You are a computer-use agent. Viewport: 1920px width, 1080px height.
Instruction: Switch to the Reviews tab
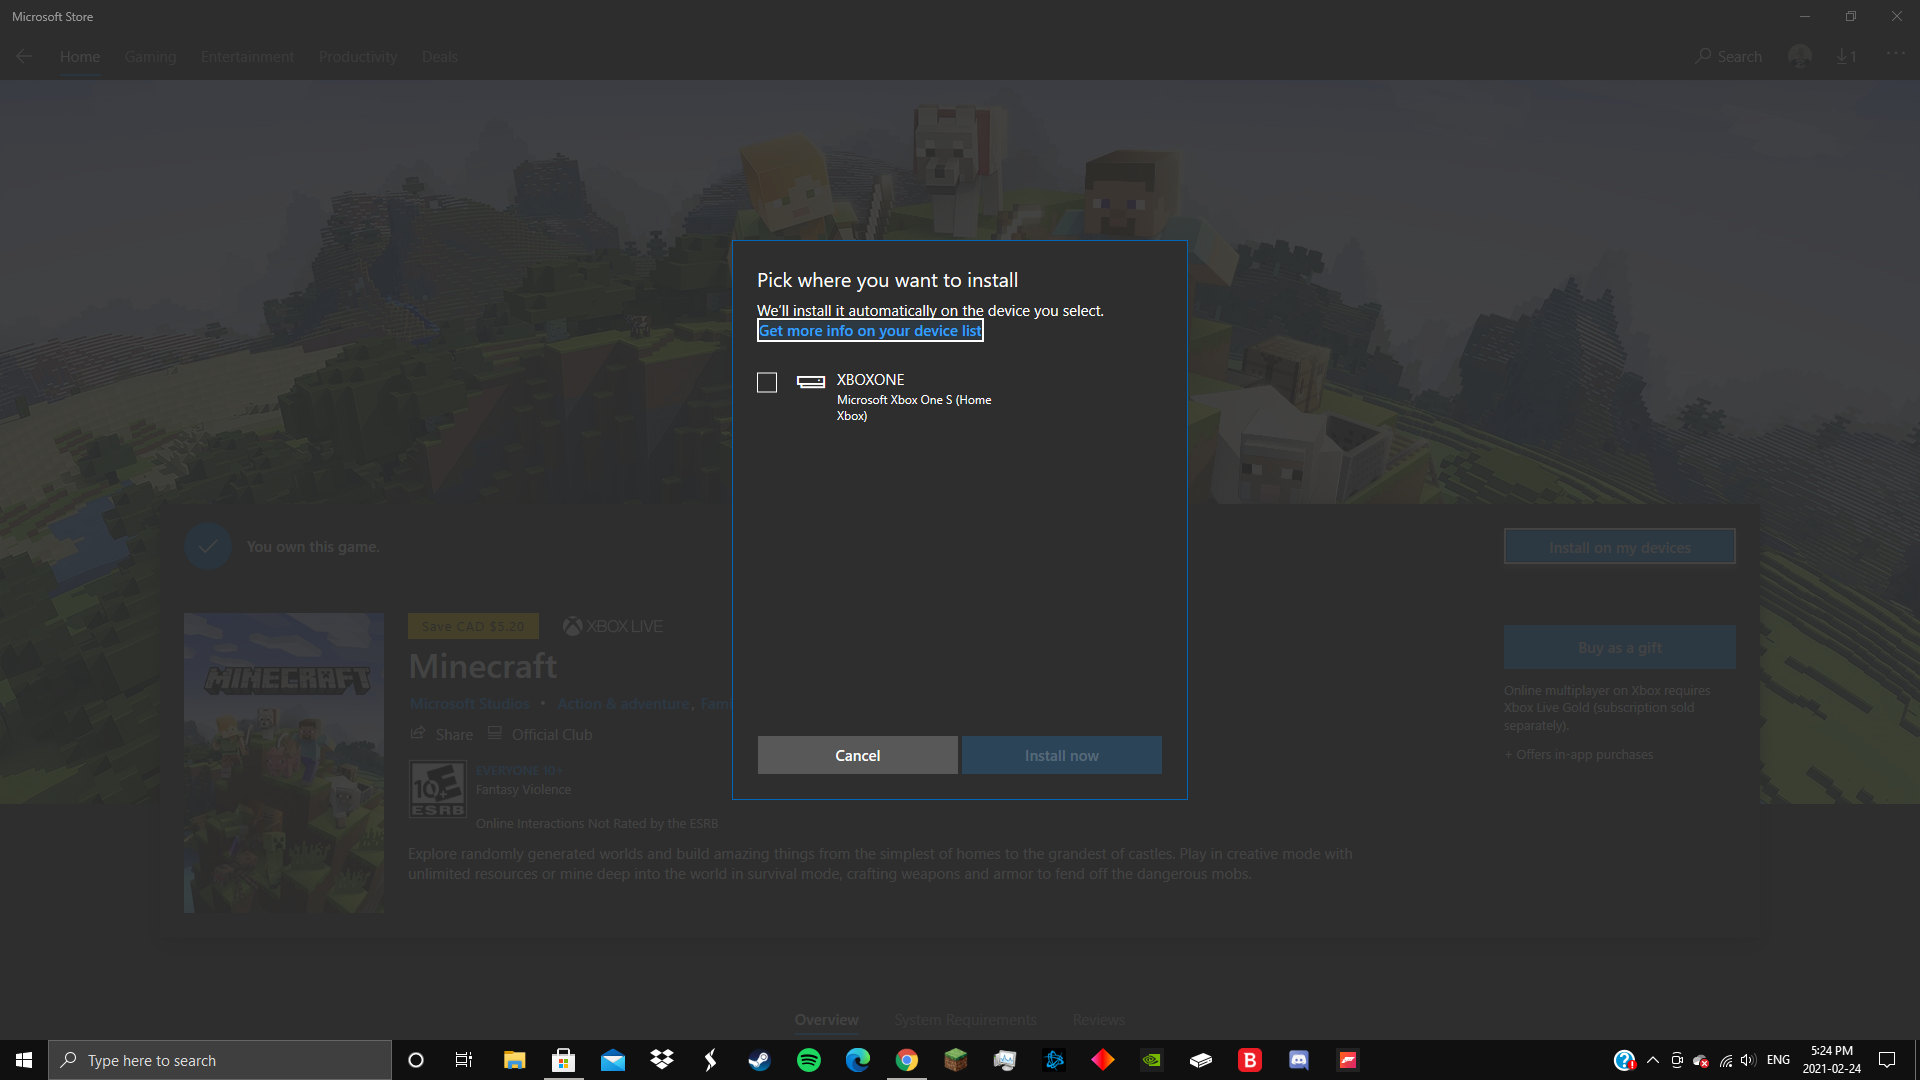[x=1098, y=1020]
